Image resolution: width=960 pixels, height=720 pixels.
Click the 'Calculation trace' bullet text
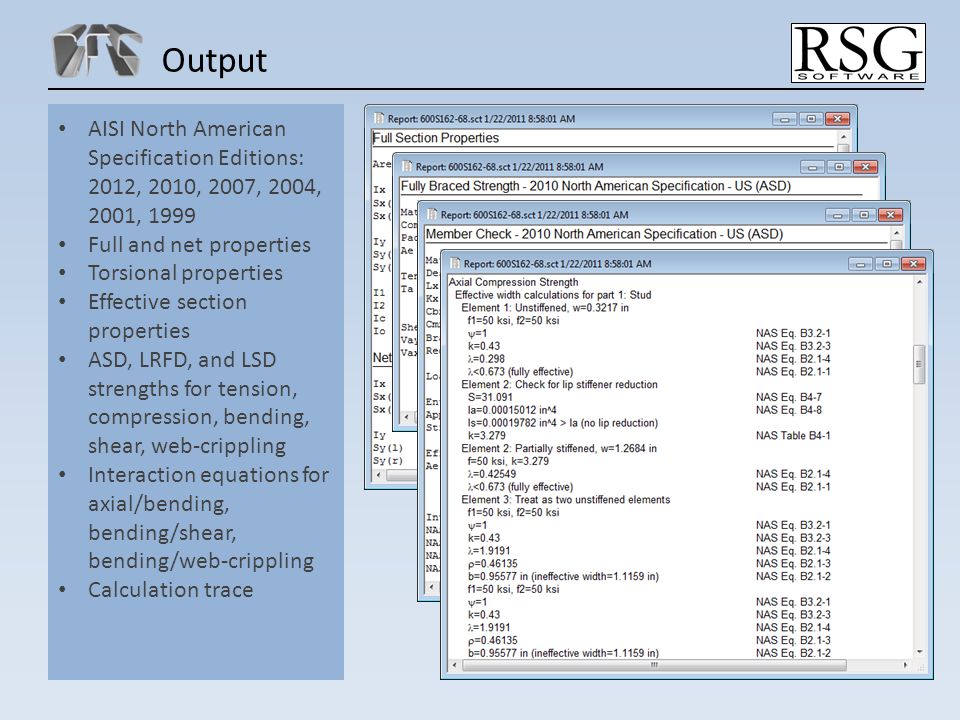click(x=171, y=590)
